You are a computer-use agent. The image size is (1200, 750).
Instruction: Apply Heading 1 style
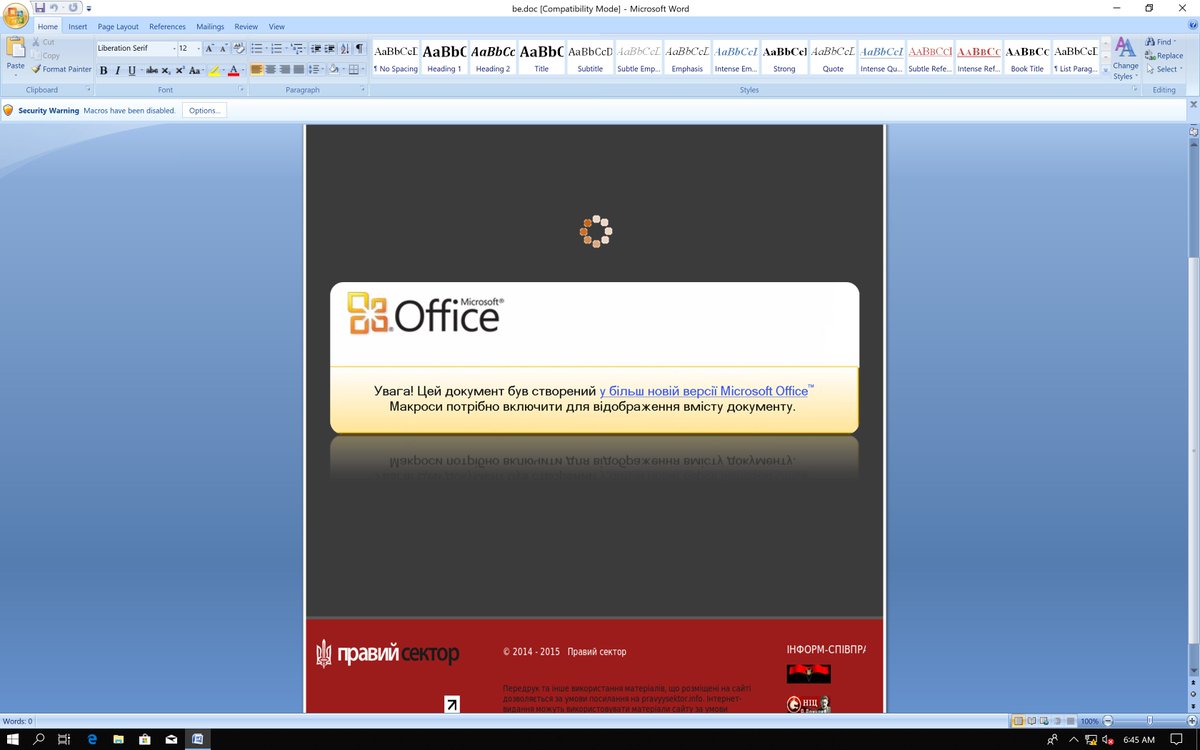(444, 57)
